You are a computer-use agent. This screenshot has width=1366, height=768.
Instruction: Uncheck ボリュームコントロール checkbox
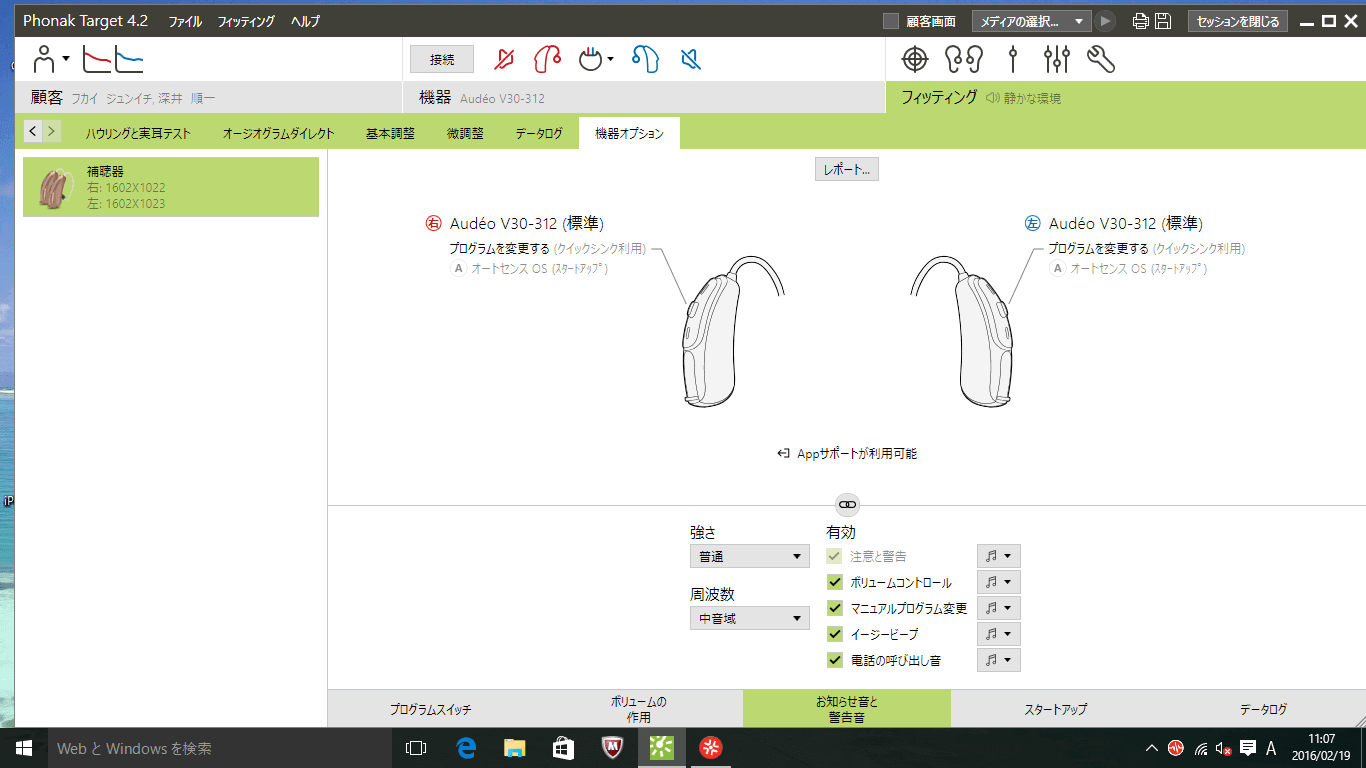coord(834,582)
